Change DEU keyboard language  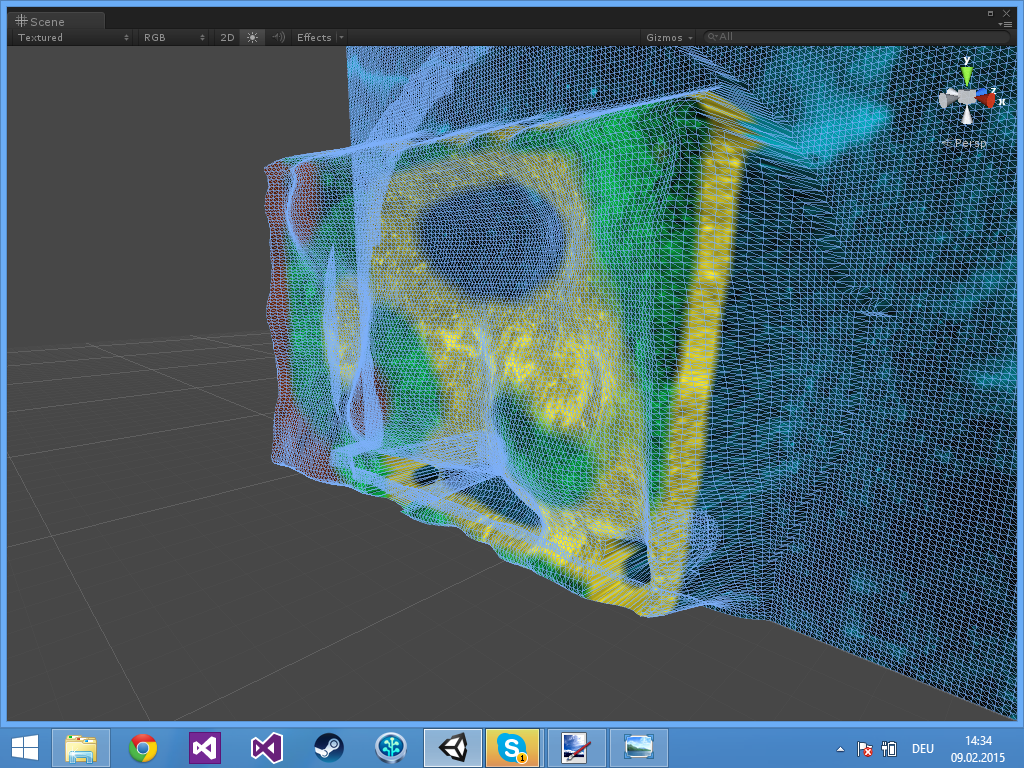click(923, 749)
